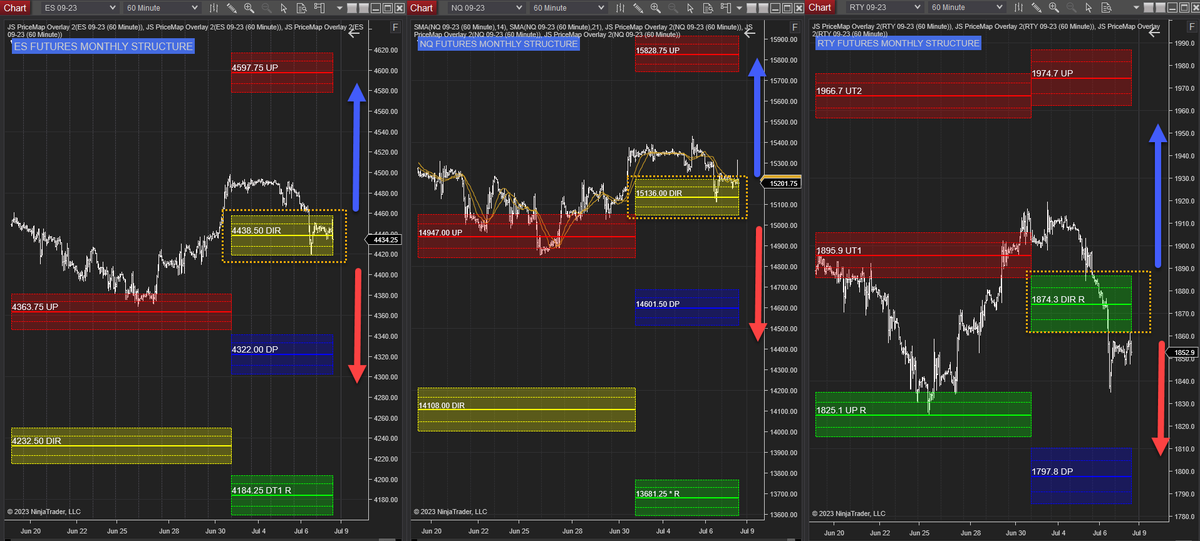Select the ES FUTURES MONTHLY STRUCTURE label
Screen dimensions: 1200x541
click(x=102, y=46)
